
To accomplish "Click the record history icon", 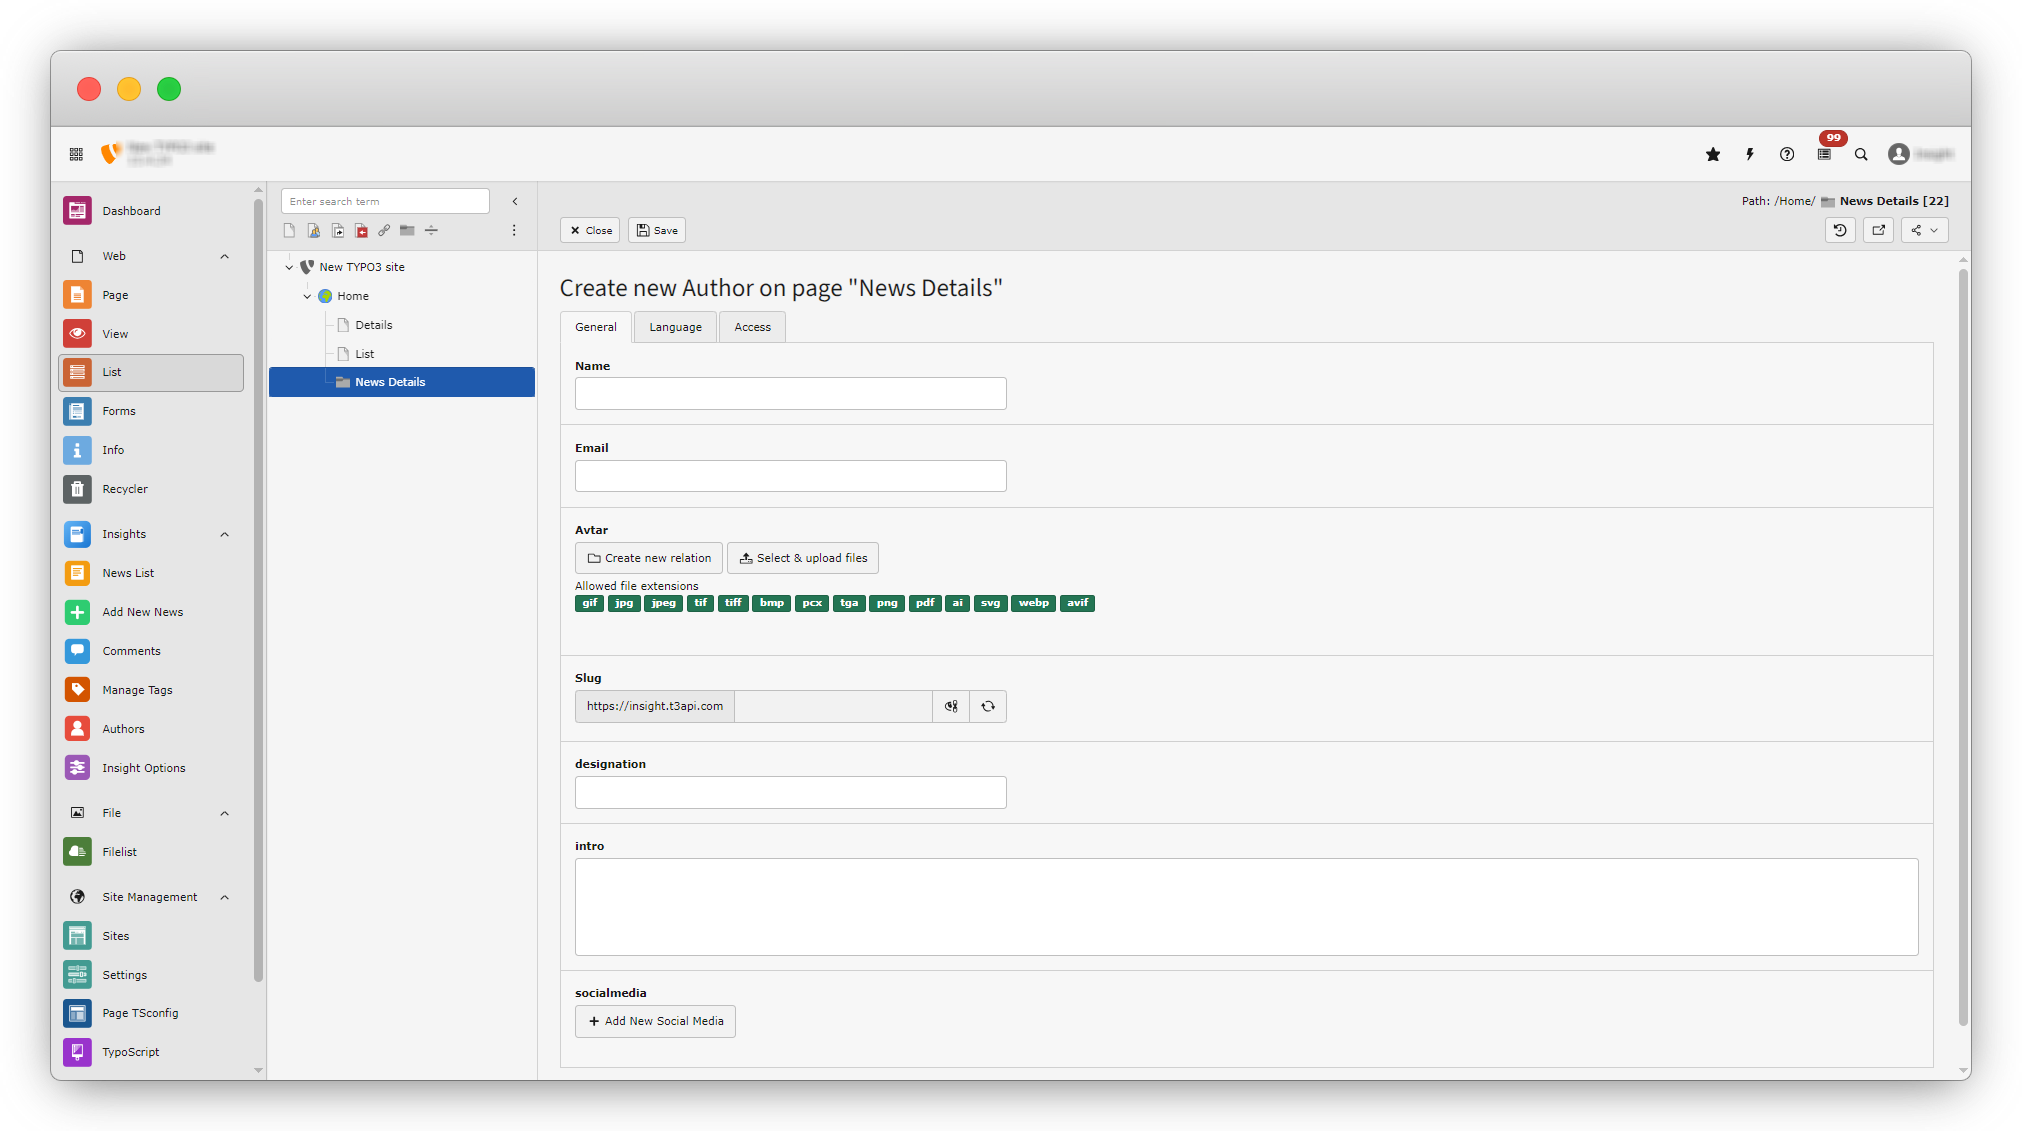I will [1840, 230].
